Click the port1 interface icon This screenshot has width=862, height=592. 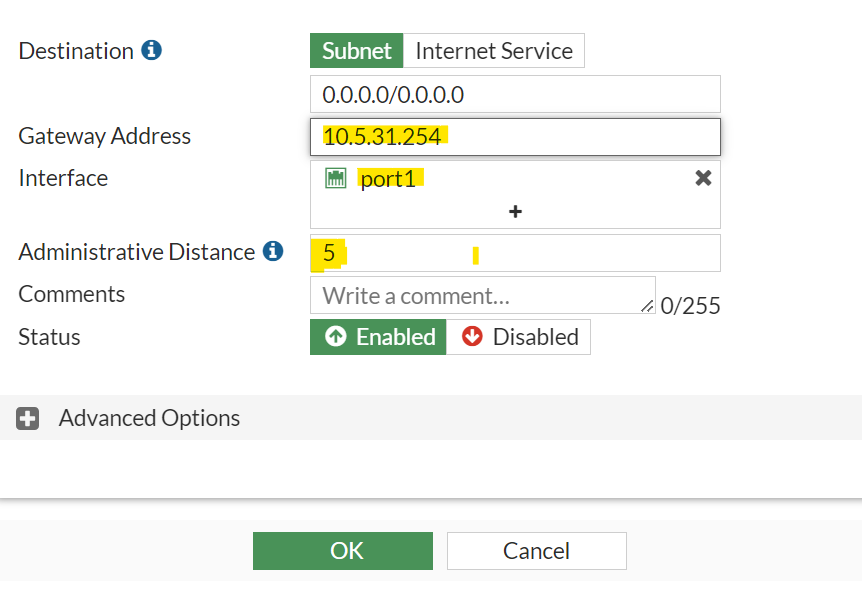click(336, 178)
